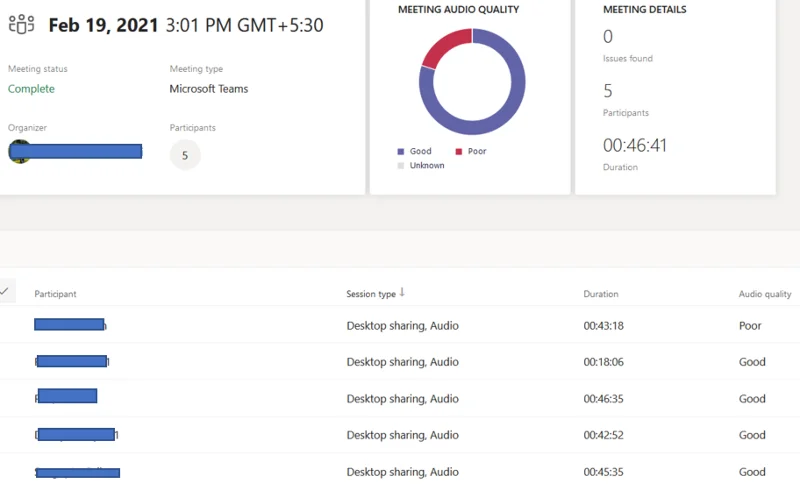Viewport: 800px width, 498px height.
Task: Click the duration value 00:43:18
Action: click(x=604, y=326)
